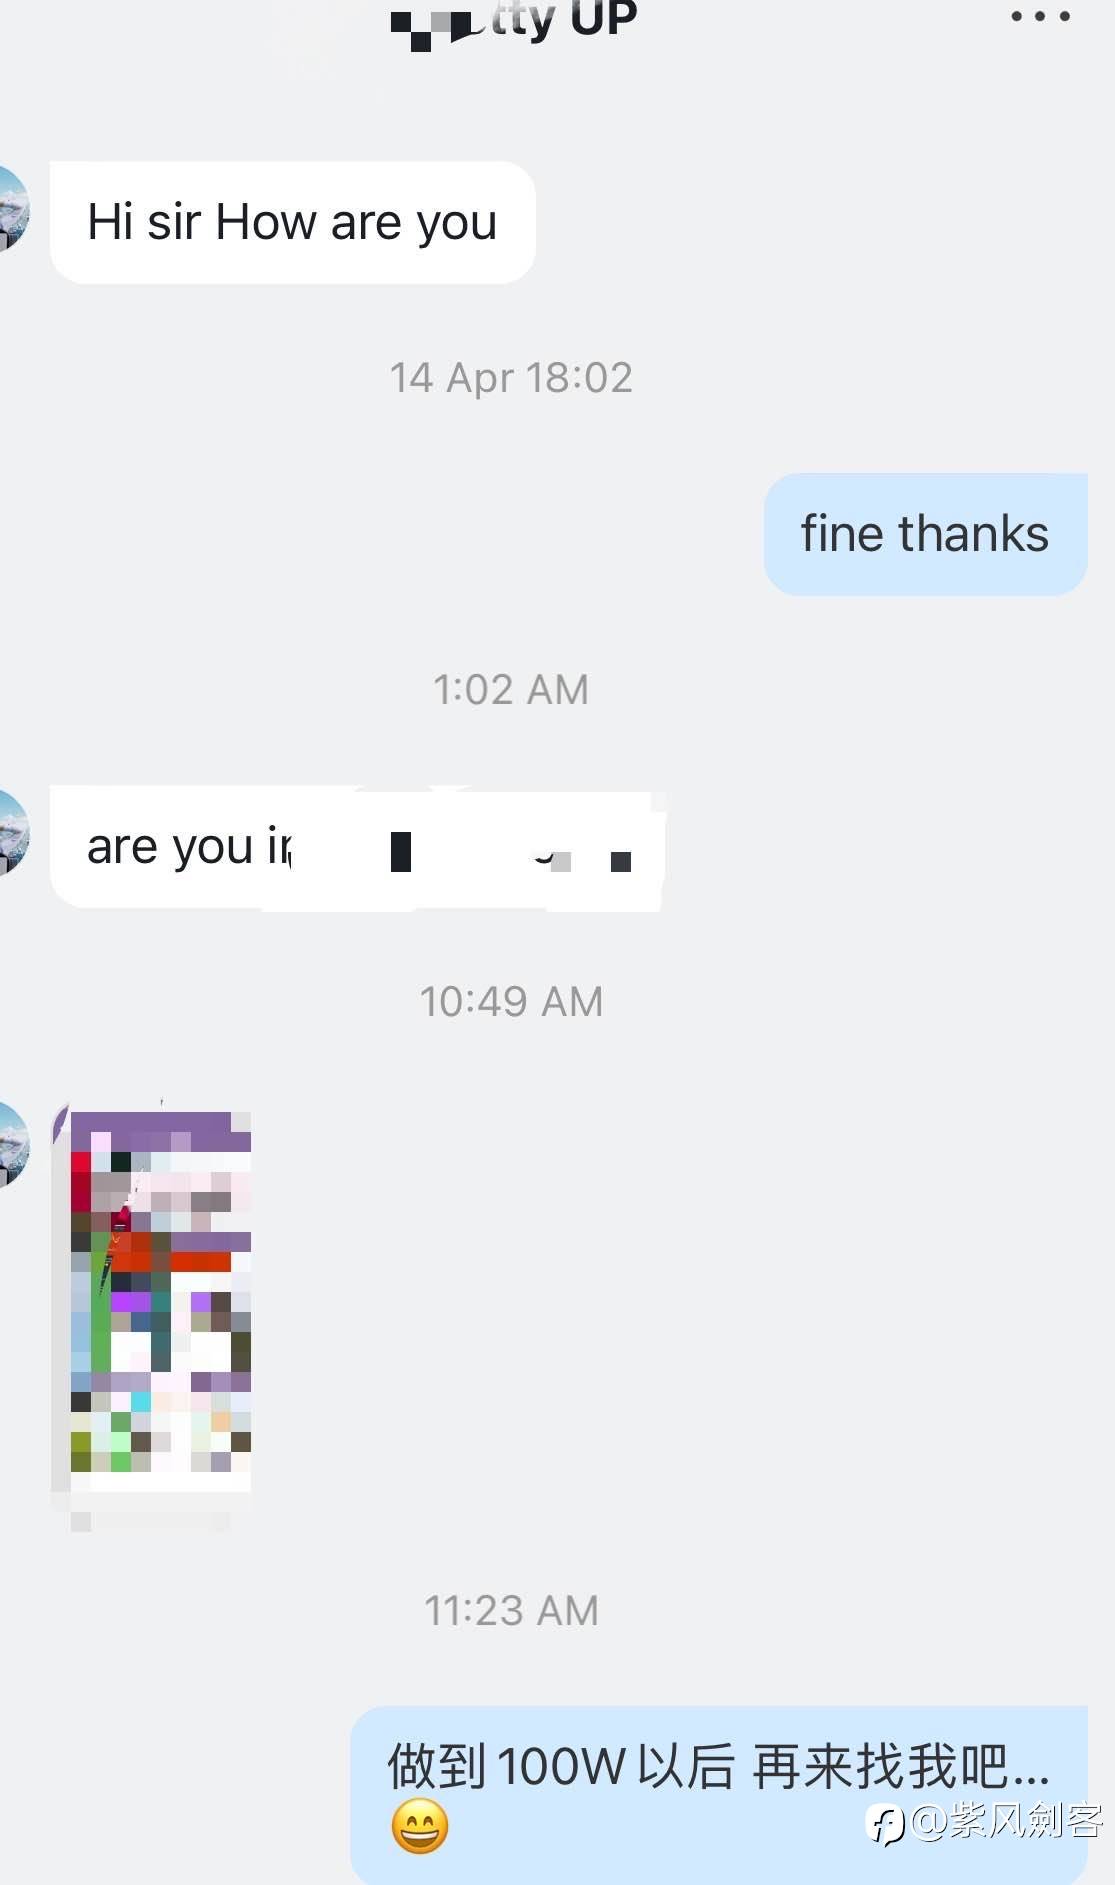The width and height of the screenshot is (1115, 1885).
Task: Tap the "are you in" message text
Action: pyautogui.click(x=189, y=848)
